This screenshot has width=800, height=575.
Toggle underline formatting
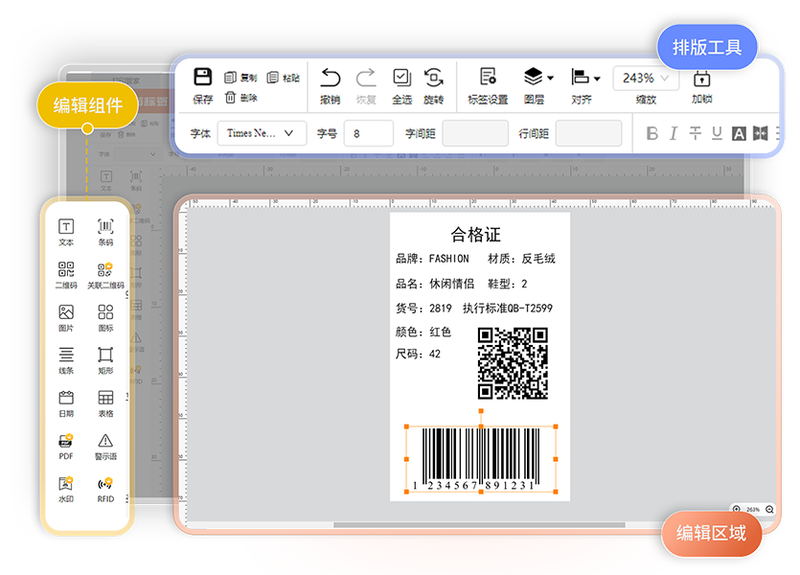tap(717, 133)
